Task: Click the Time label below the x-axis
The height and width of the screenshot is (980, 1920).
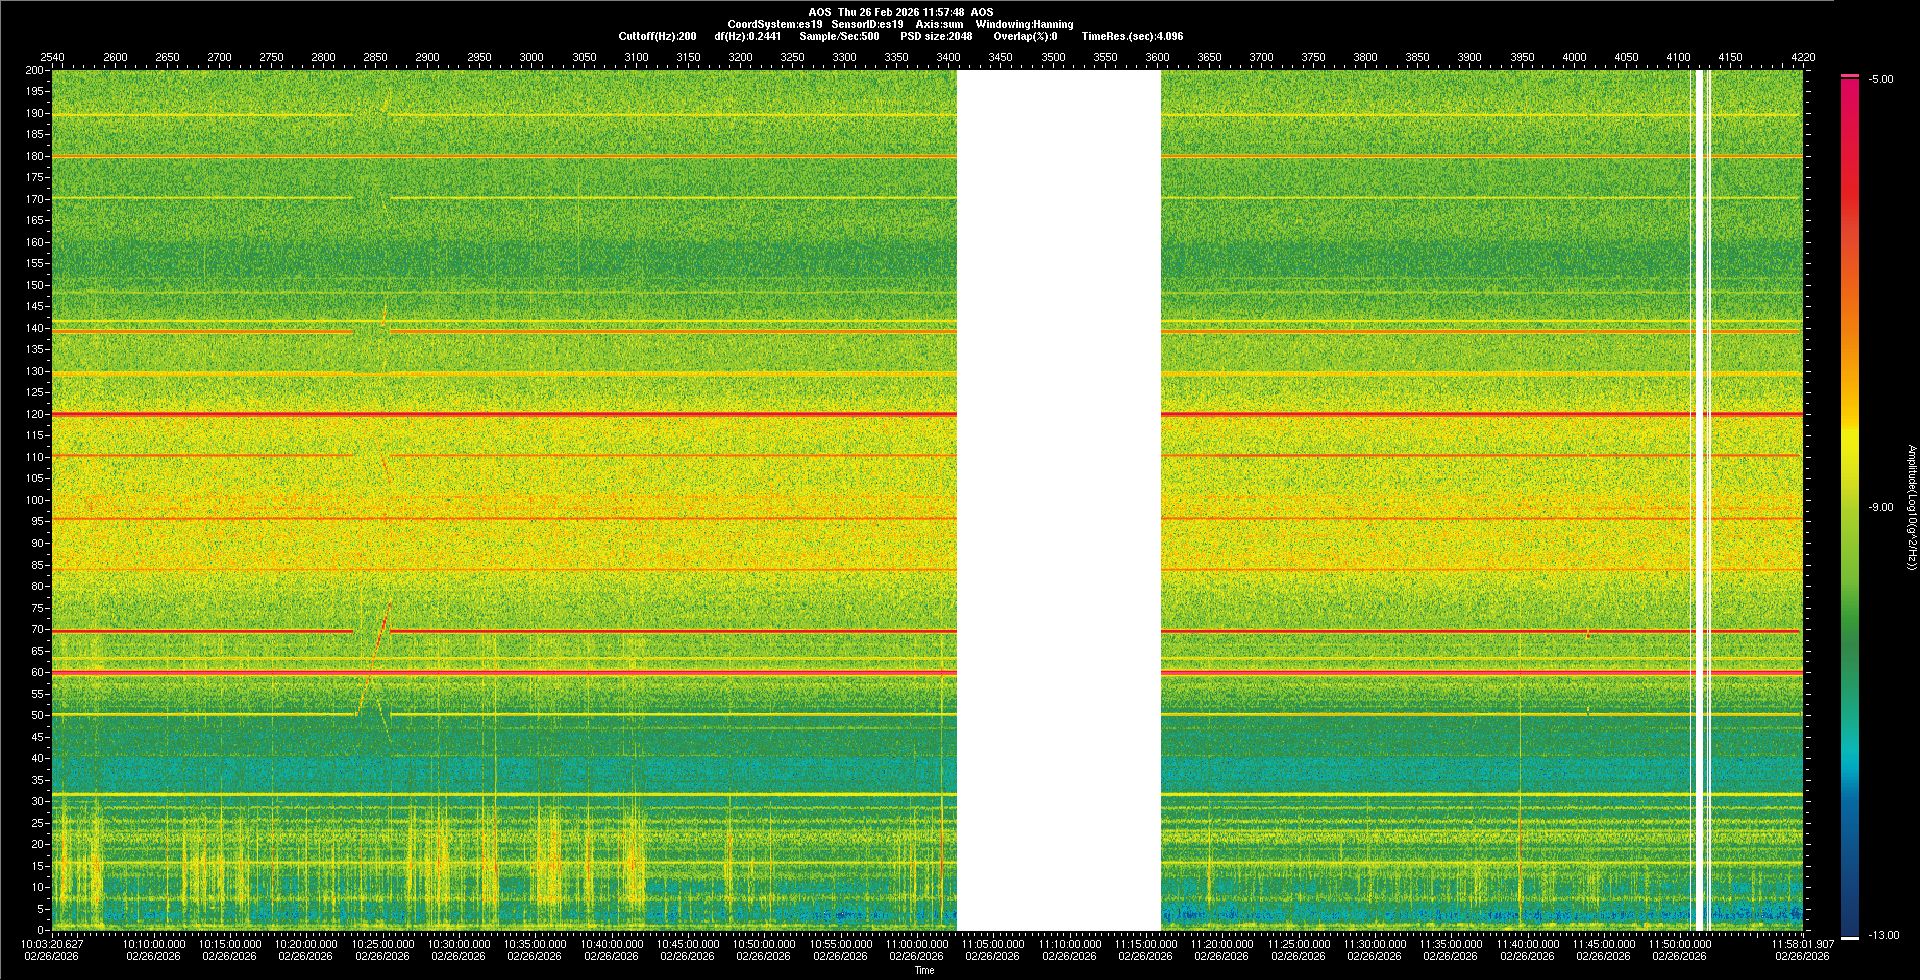Action: [924, 970]
